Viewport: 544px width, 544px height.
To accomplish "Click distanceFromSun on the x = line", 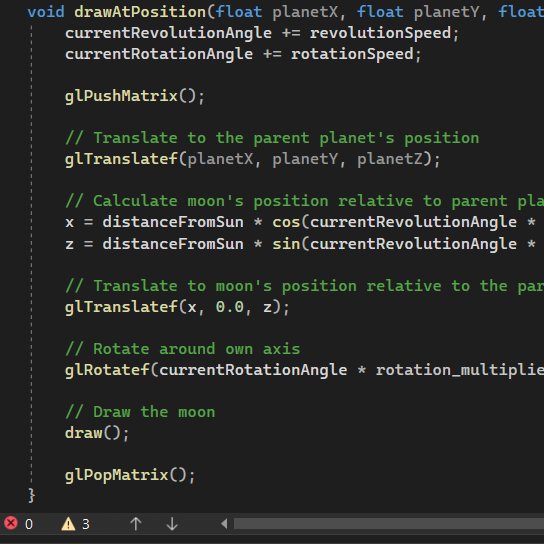I will point(173,222).
